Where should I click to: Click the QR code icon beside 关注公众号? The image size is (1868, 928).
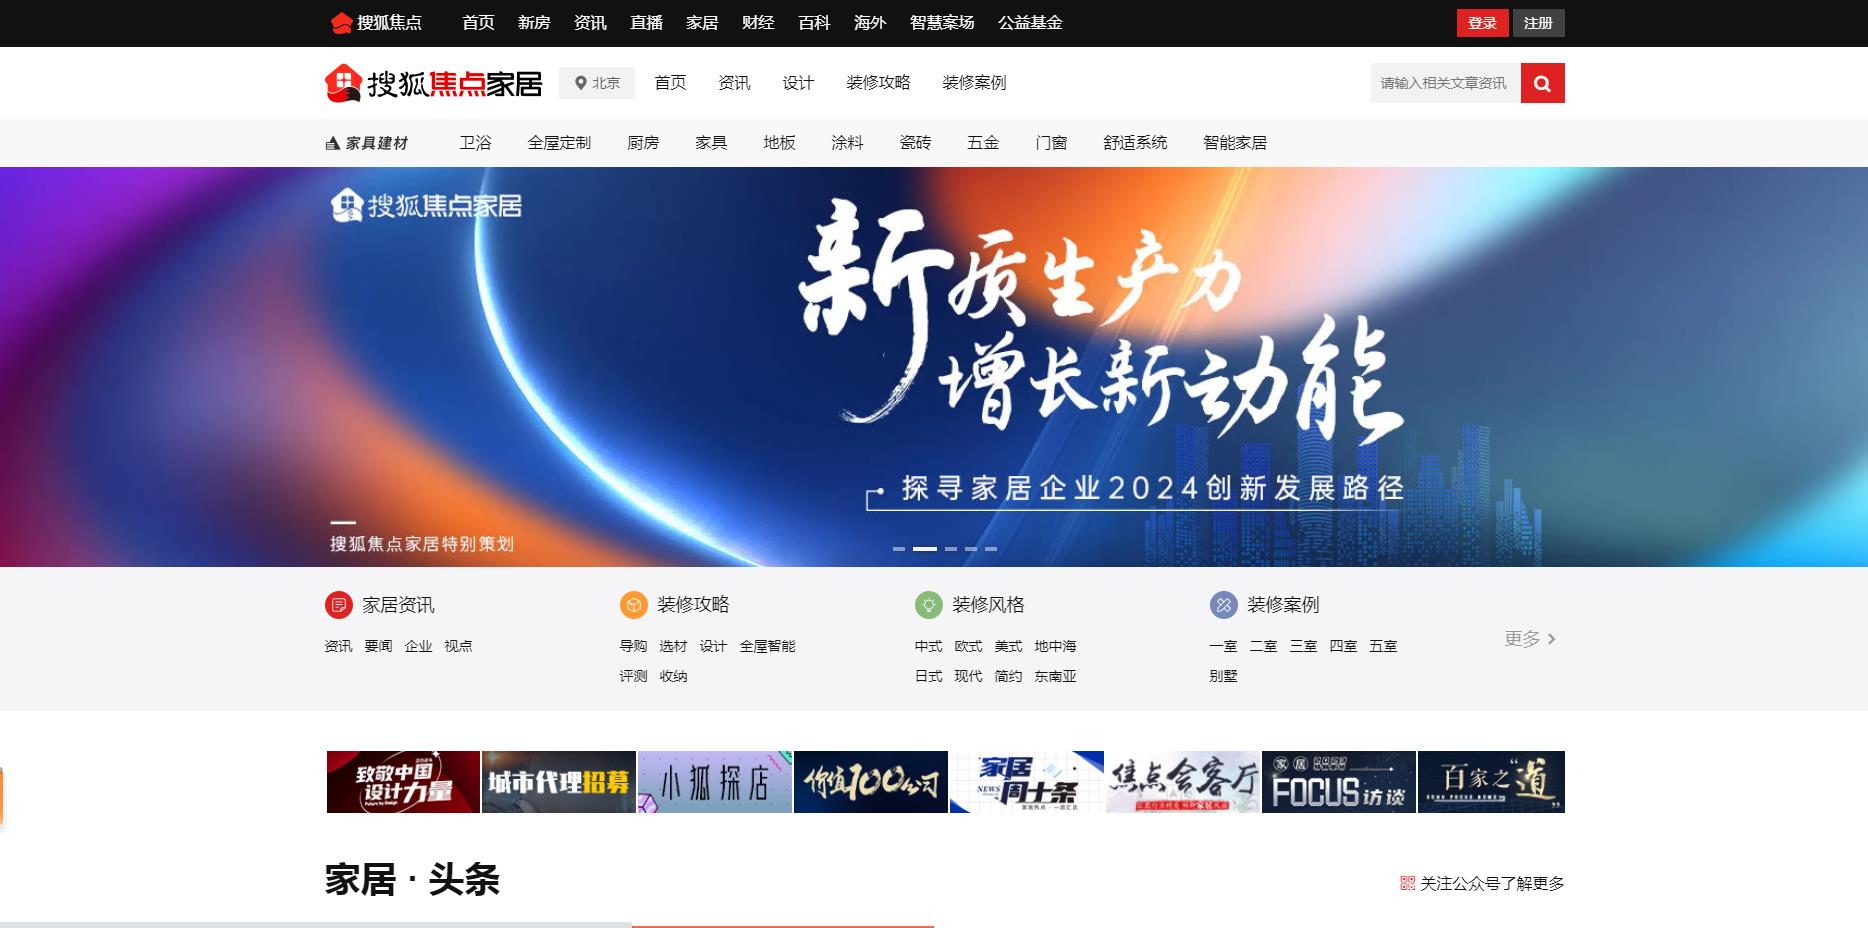click(1407, 883)
